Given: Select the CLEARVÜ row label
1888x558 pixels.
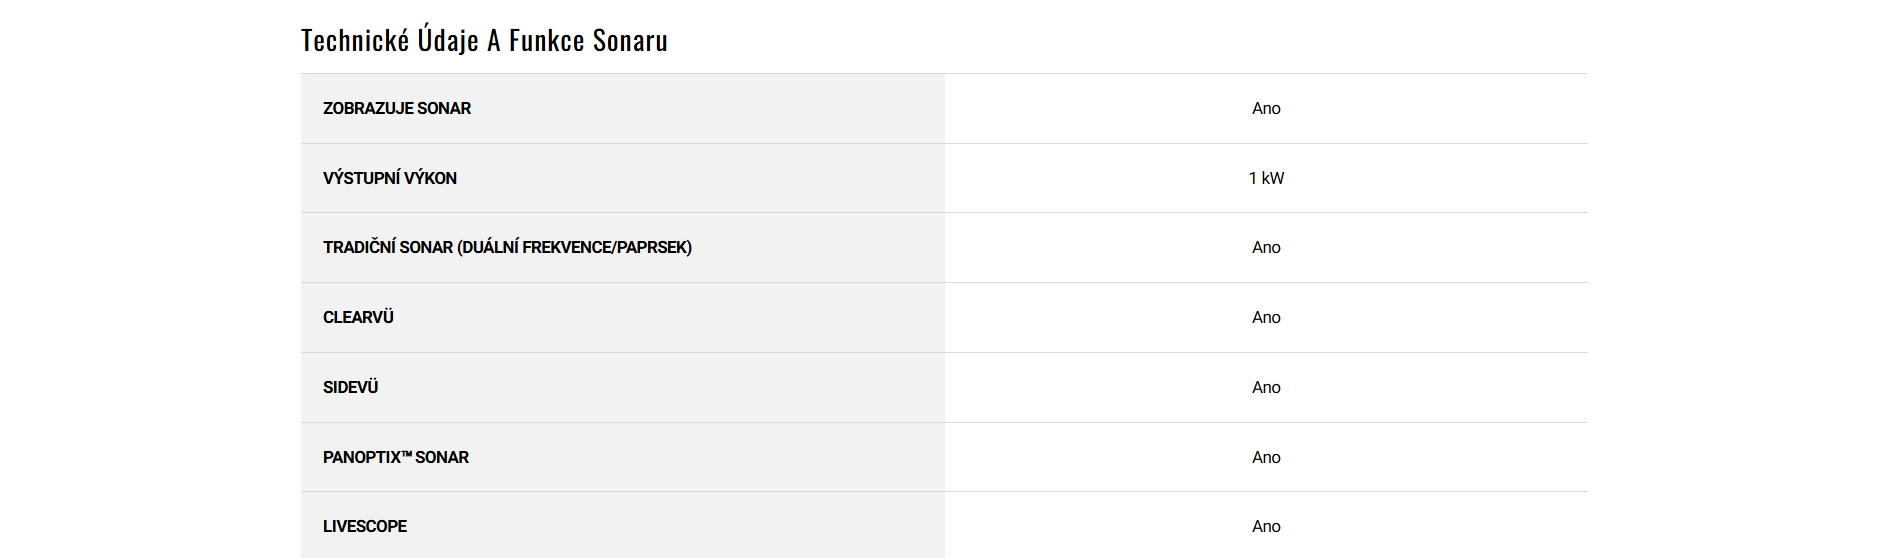Looking at the screenshot, I should click(358, 317).
